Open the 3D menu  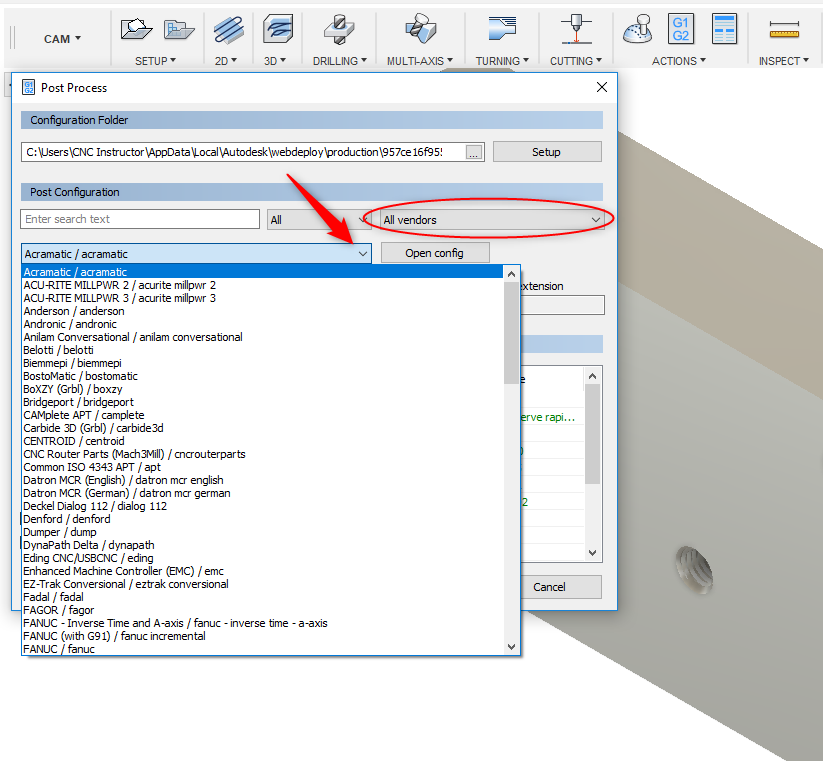[275, 61]
